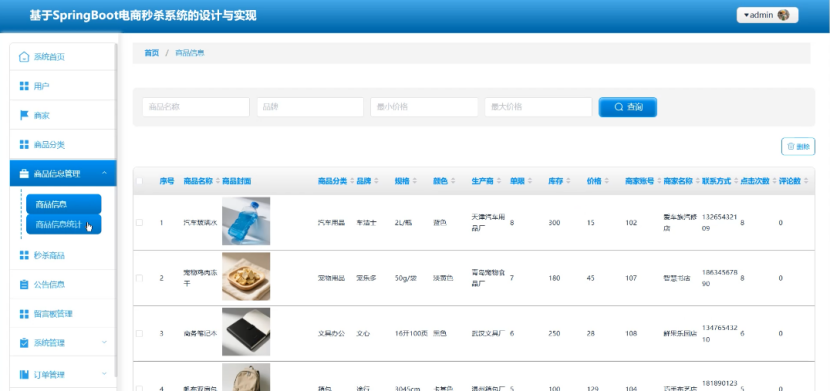The height and width of the screenshot is (391, 830).
Task: Focus the 最大价格 input field
Action: tap(538, 107)
